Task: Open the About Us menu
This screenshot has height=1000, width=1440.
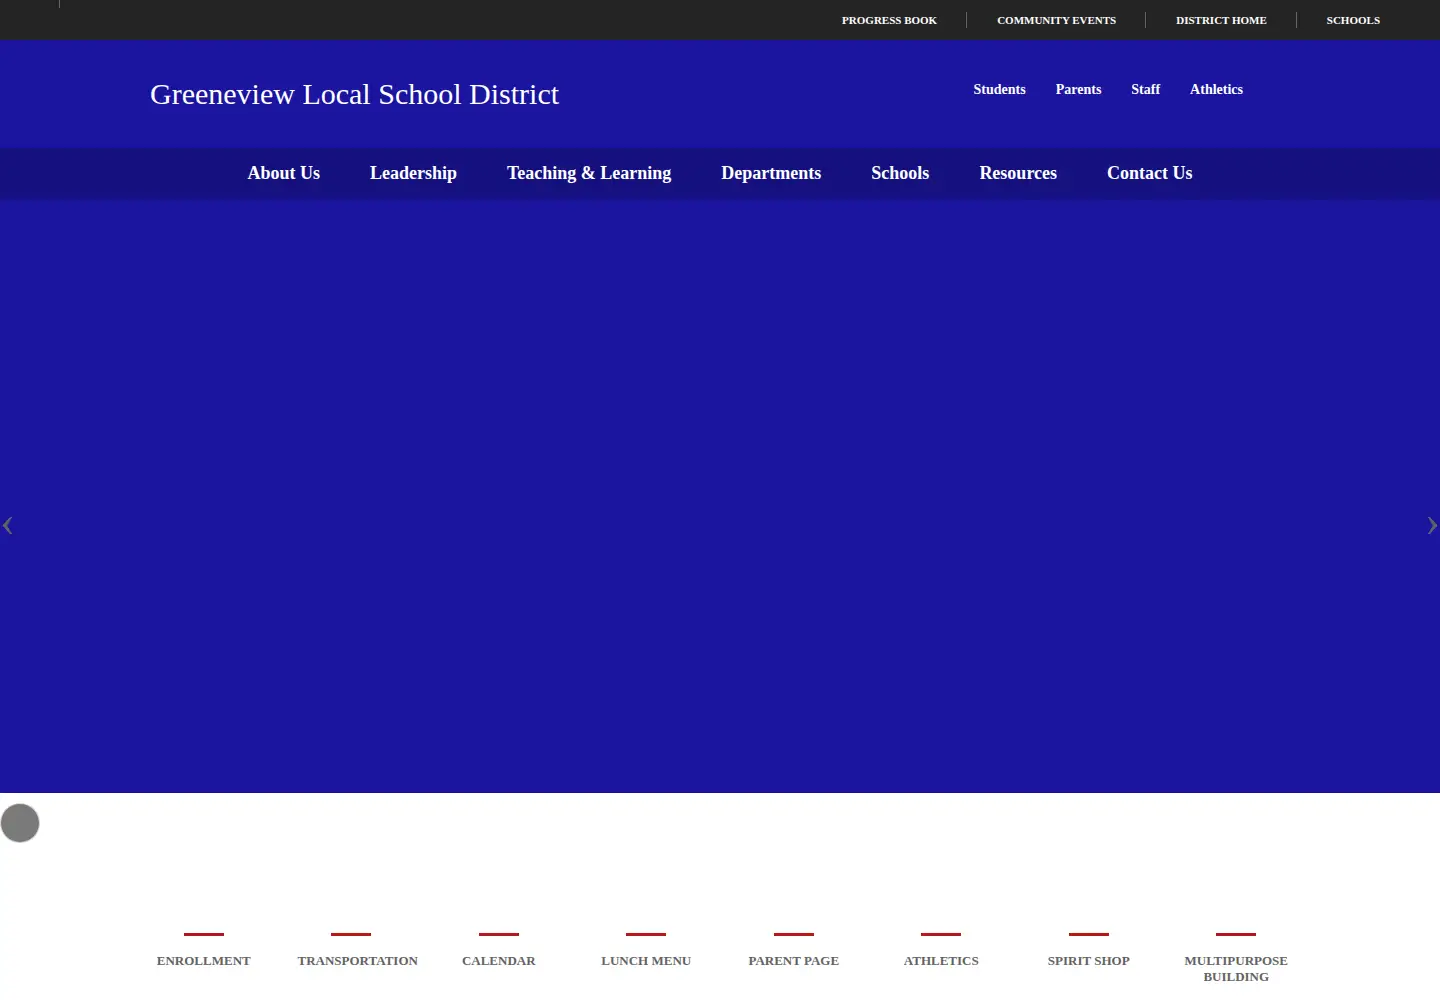Action: 284,173
